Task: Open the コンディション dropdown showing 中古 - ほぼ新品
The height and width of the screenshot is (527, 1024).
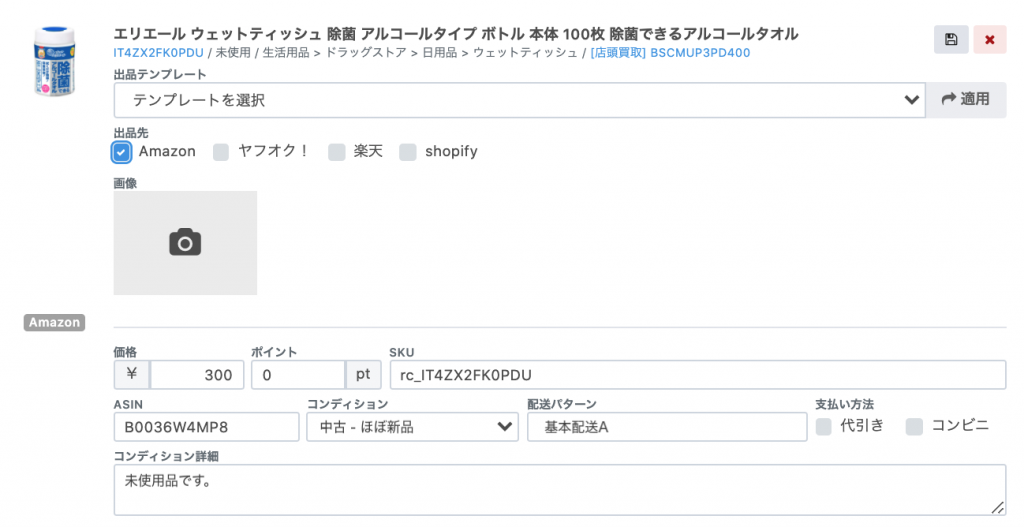Action: (x=413, y=427)
